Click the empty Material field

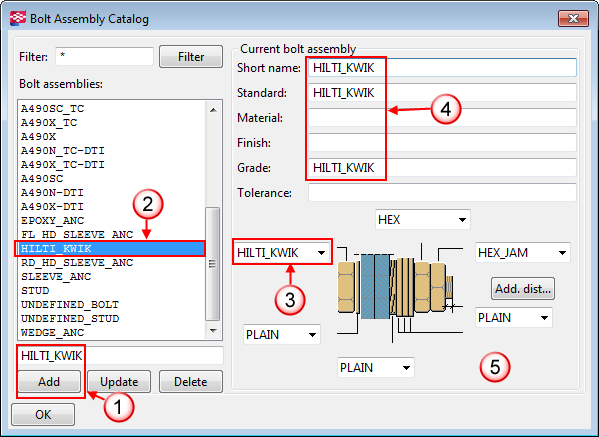[442, 118]
